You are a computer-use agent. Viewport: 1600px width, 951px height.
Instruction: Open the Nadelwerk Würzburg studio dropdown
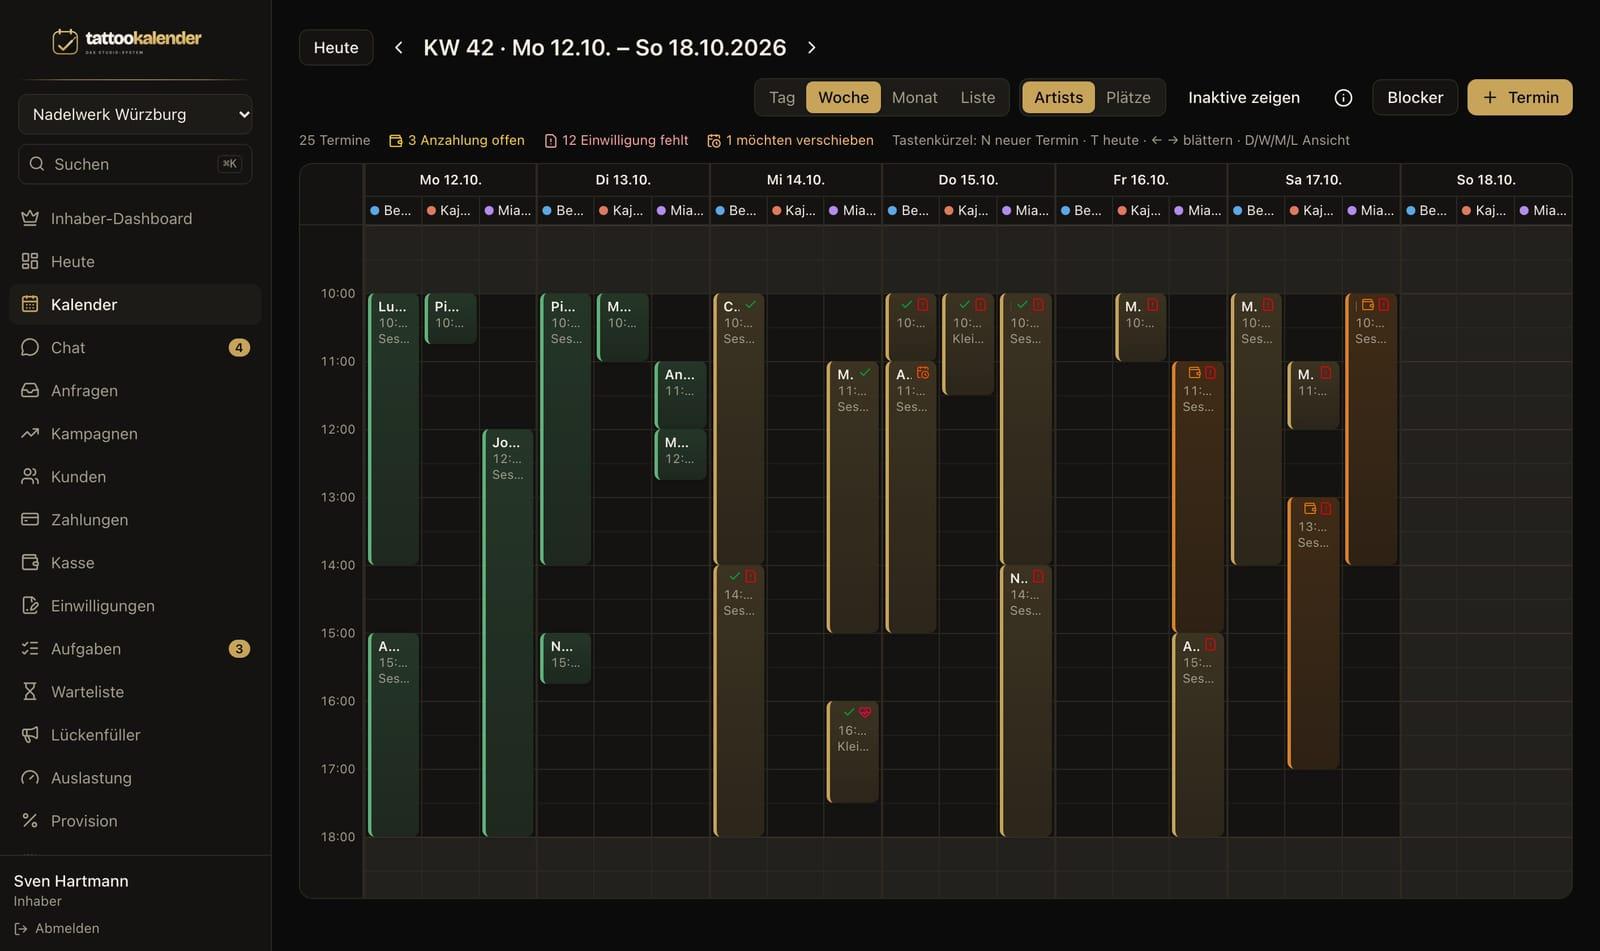[x=135, y=114]
